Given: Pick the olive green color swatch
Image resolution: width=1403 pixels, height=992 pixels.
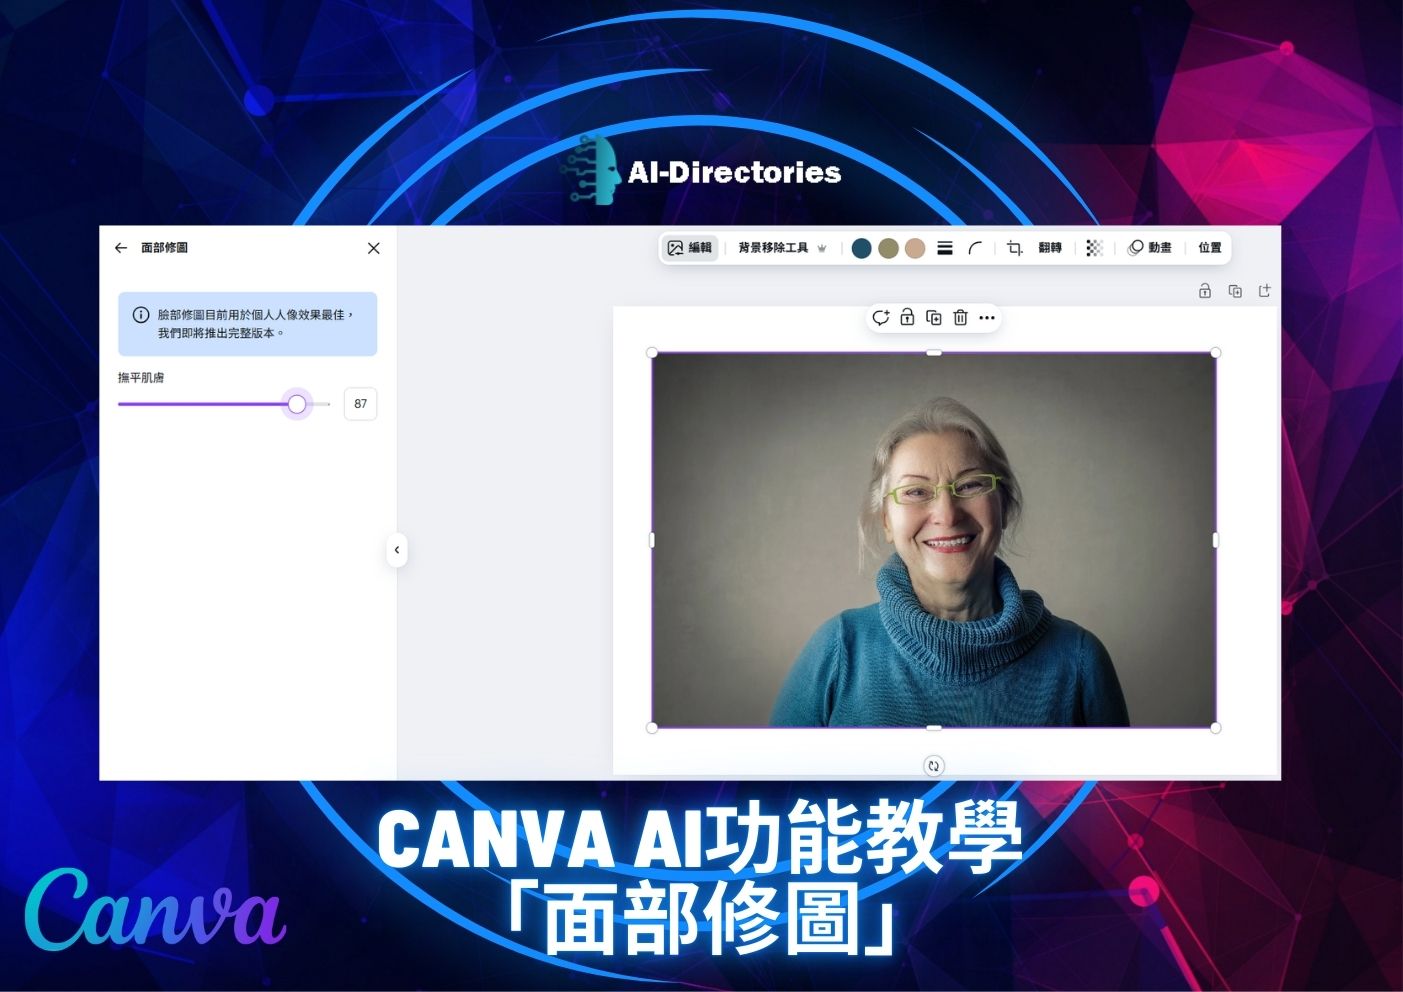Looking at the screenshot, I should pos(888,248).
